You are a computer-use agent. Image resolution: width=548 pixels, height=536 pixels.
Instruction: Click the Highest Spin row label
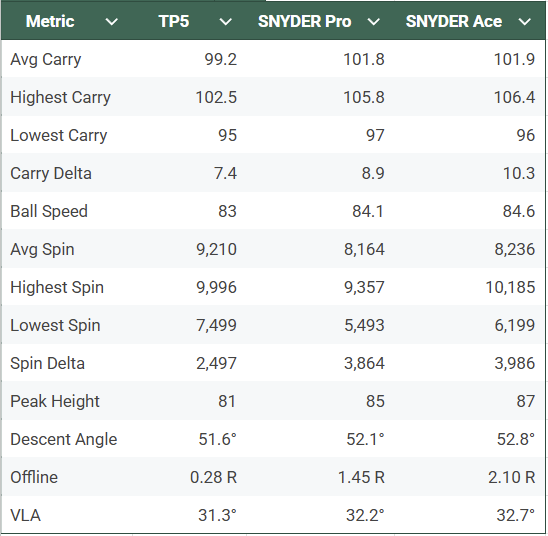(x=57, y=288)
